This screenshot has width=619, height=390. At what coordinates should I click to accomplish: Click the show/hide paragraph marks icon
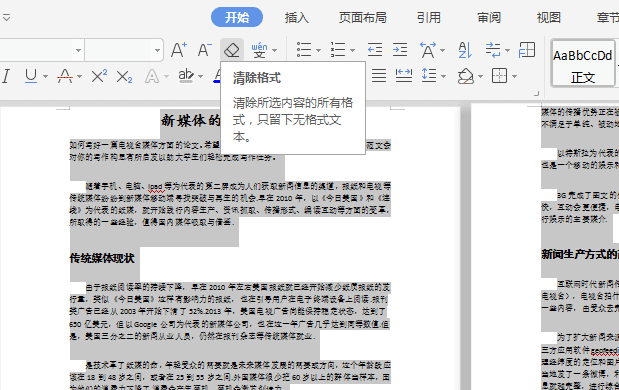coord(493,50)
